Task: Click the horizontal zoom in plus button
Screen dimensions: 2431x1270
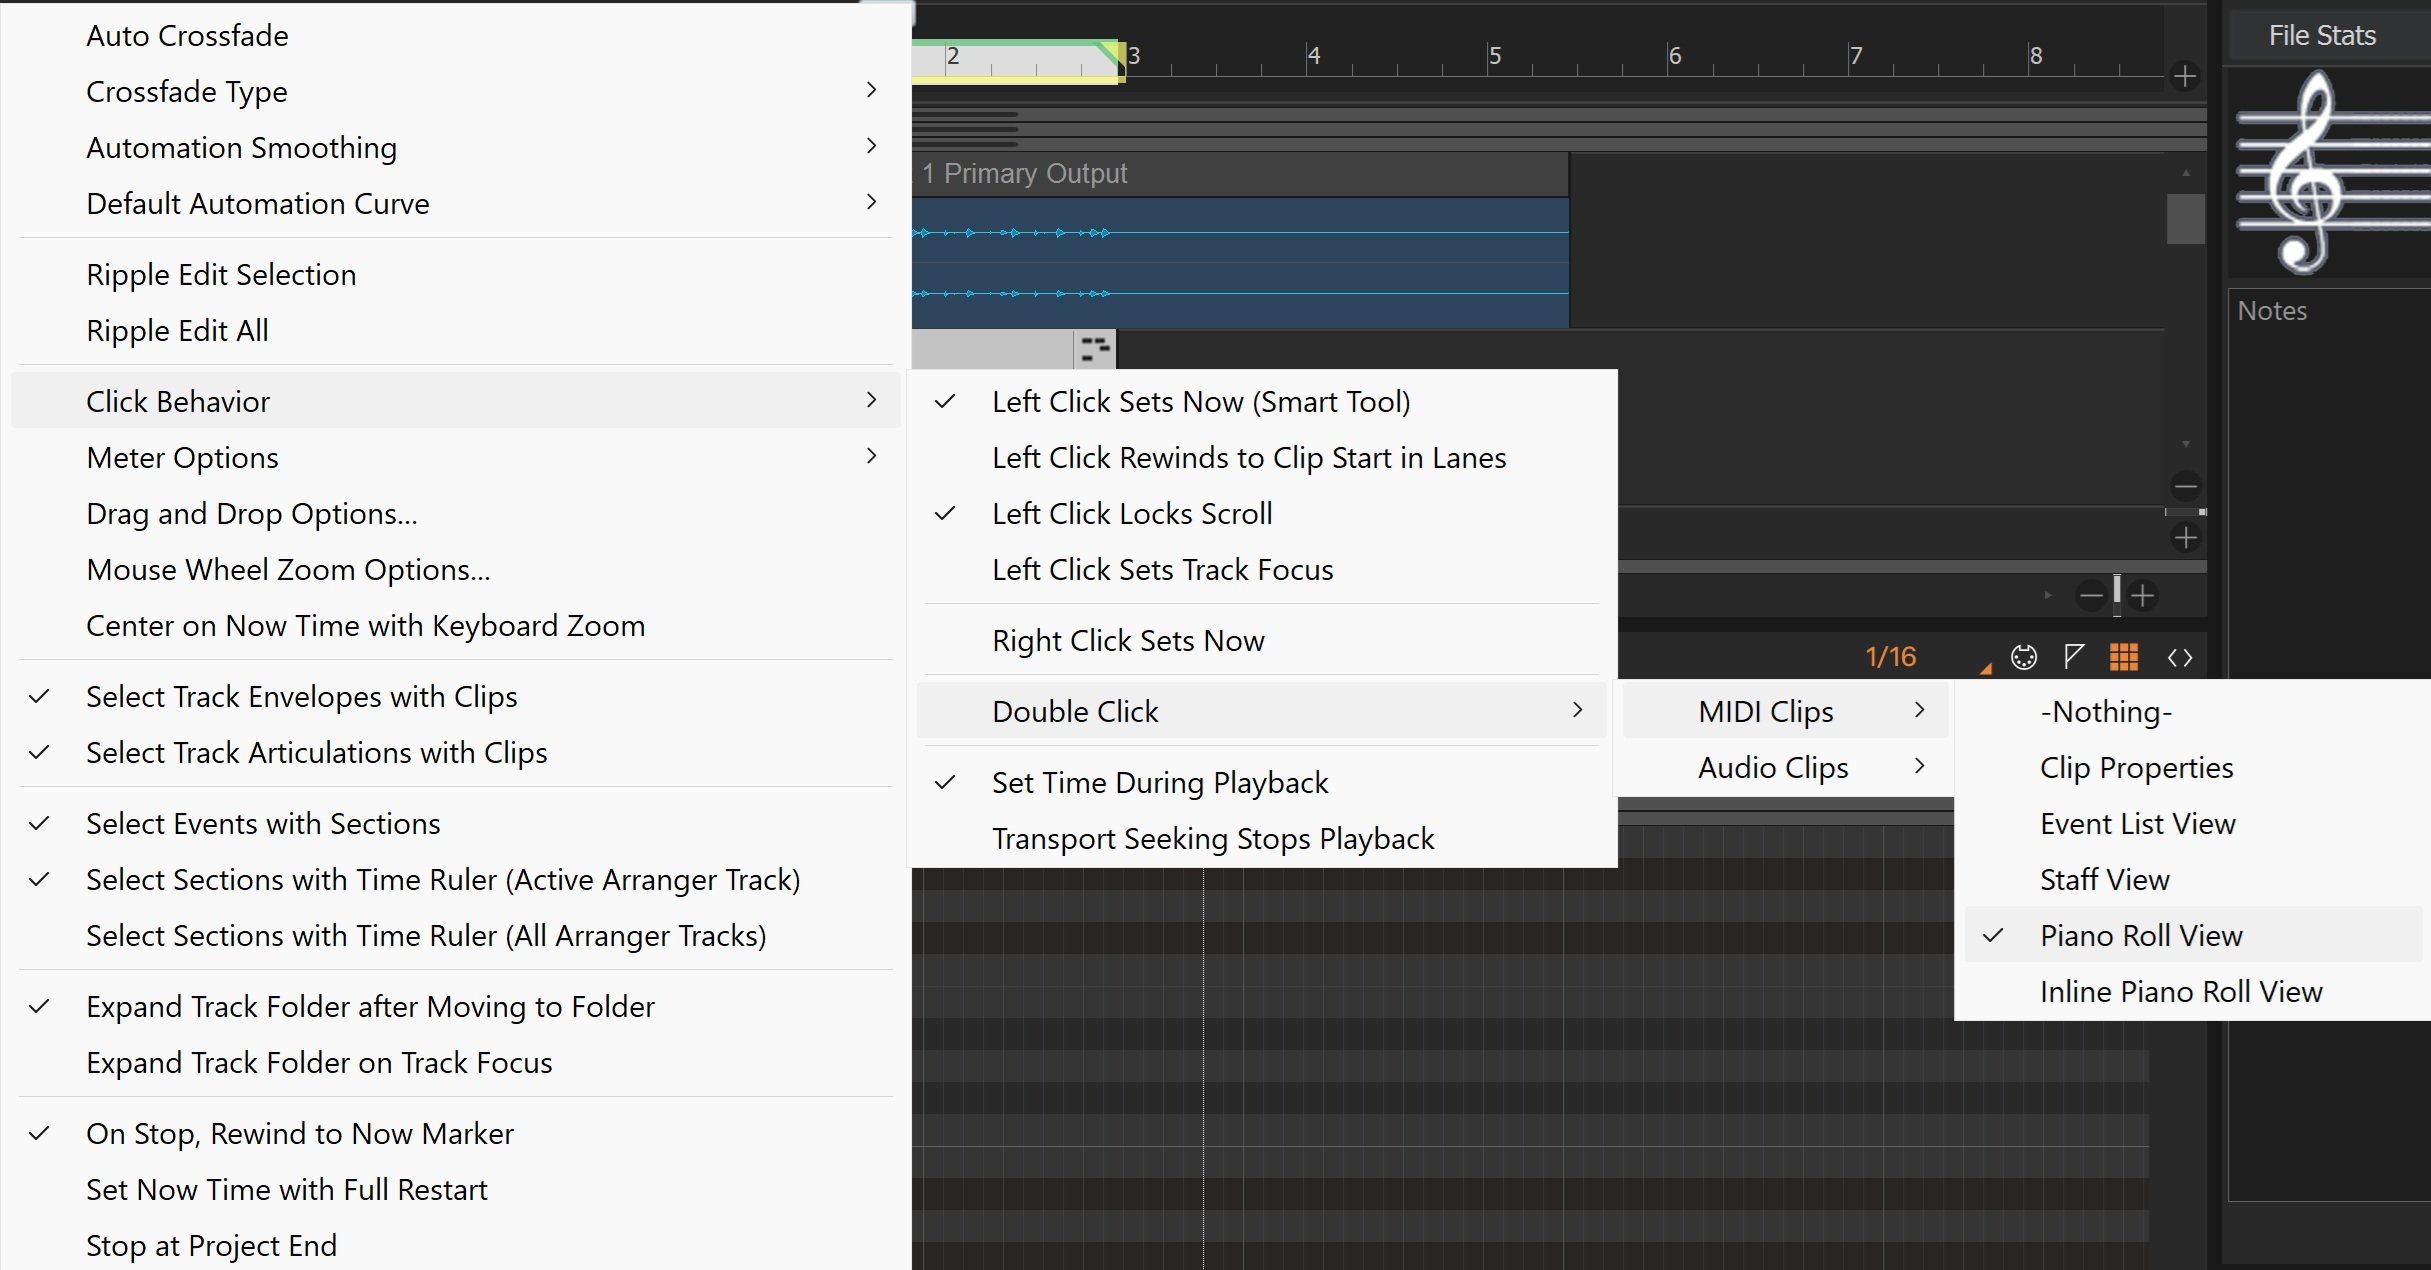Action: [2142, 596]
